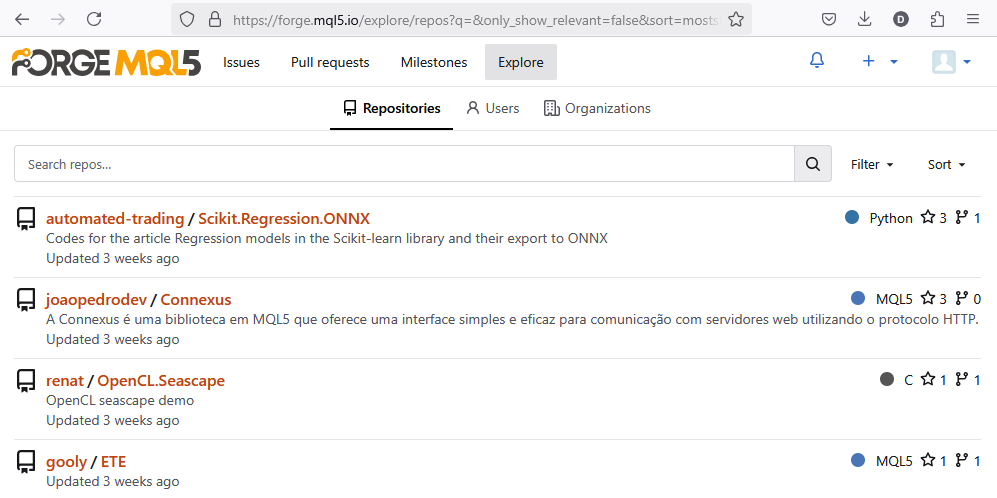Click the padlock site security icon
Screen dimensions: 997x498
[x=215, y=20]
